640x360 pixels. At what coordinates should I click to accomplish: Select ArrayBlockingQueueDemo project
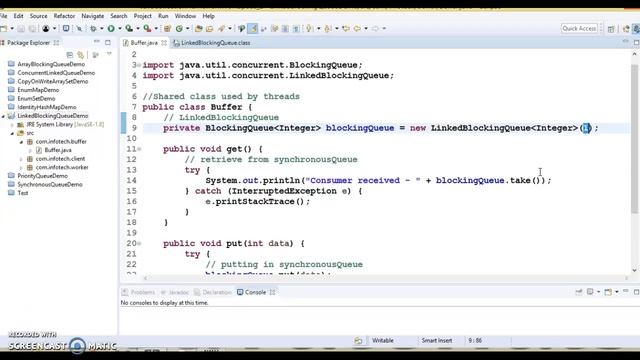51,64
